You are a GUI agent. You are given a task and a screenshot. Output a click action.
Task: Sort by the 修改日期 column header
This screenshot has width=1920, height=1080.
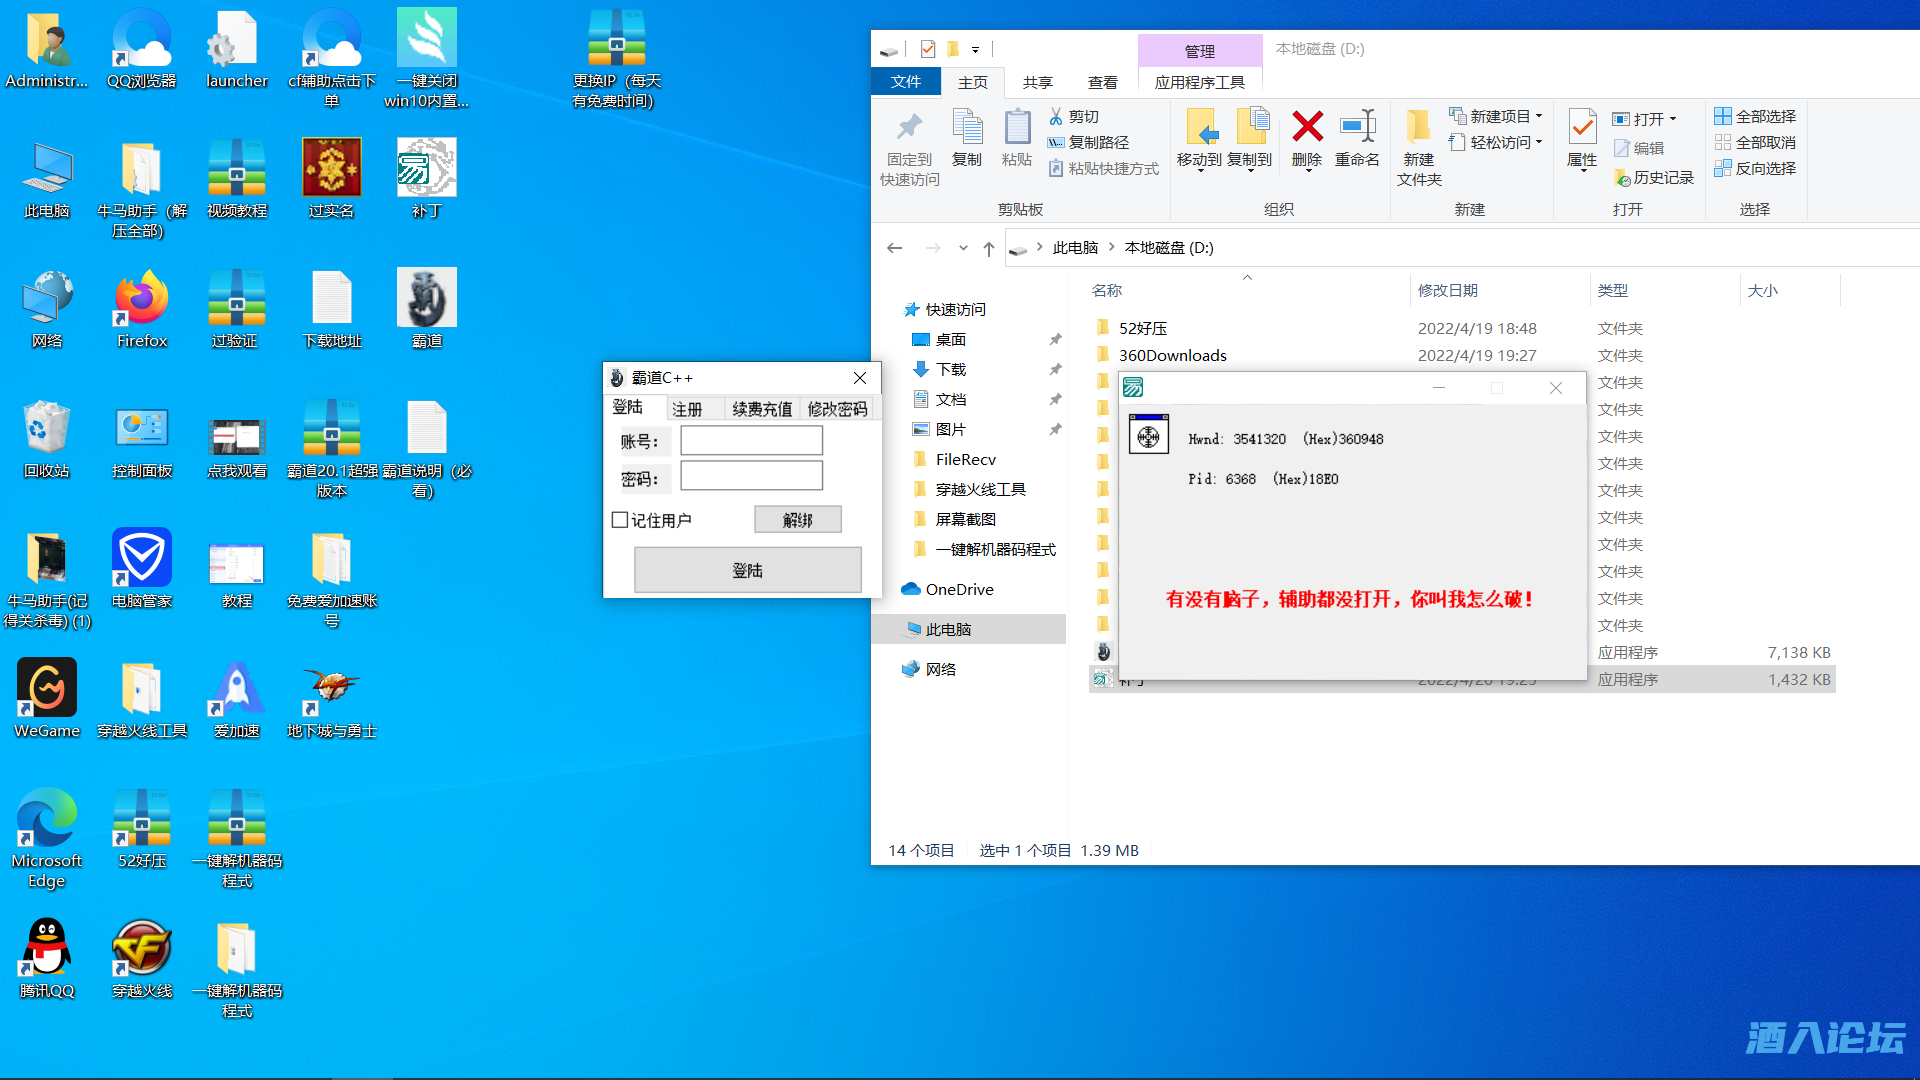coord(1497,290)
